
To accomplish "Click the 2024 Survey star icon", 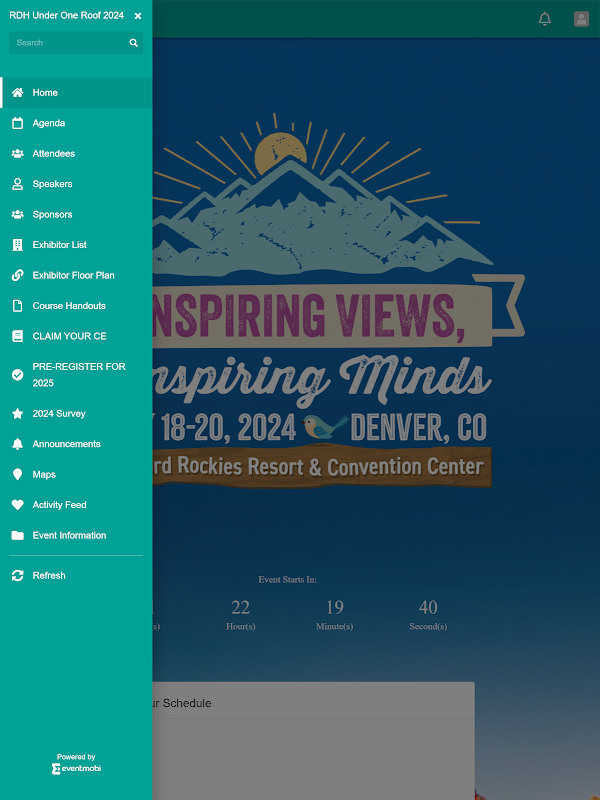I will pyautogui.click(x=17, y=413).
